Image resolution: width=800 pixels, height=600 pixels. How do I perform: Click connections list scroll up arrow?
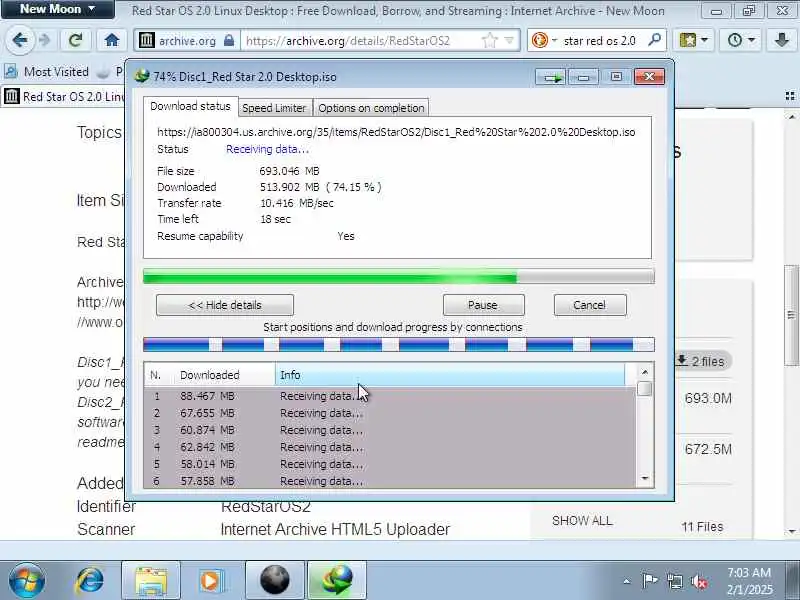tap(645, 372)
